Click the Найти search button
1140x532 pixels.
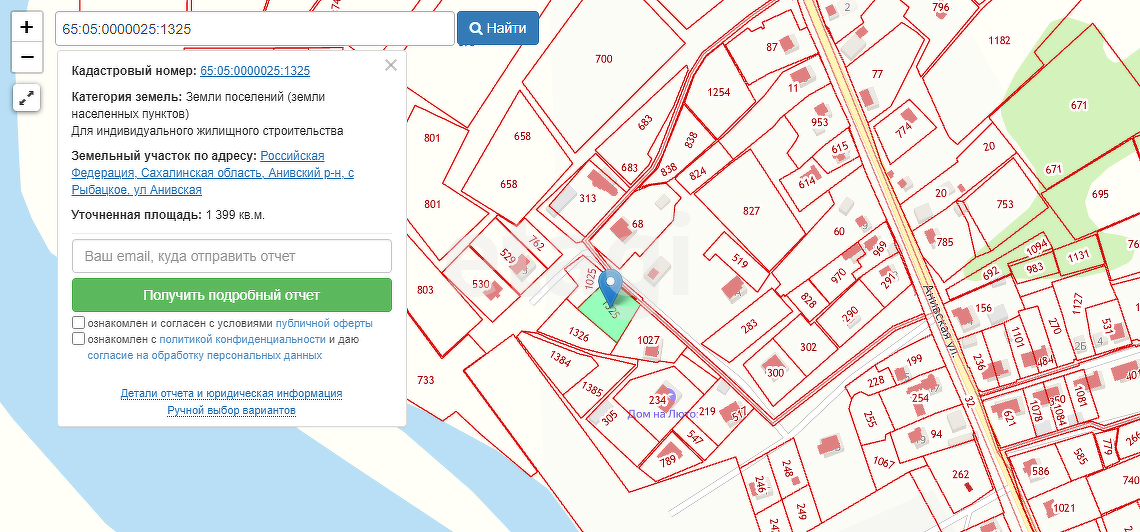pyautogui.click(x=498, y=29)
